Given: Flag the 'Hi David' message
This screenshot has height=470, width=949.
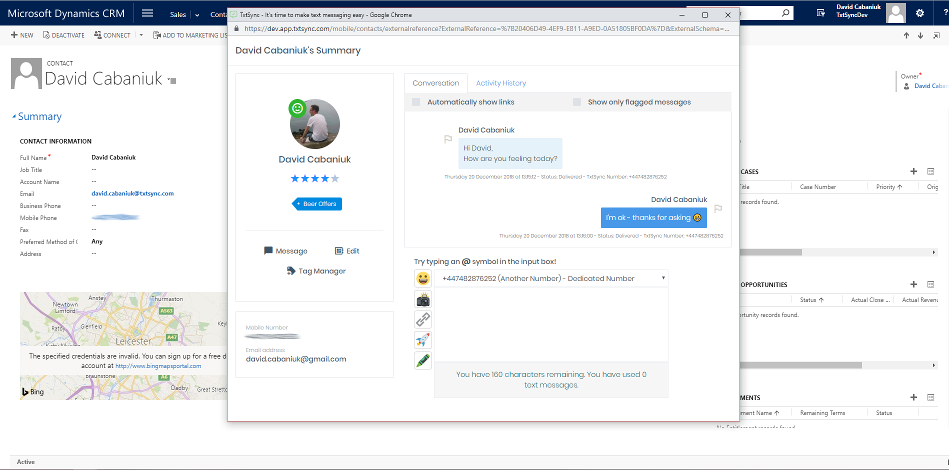Looking at the screenshot, I should tap(448, 140).
